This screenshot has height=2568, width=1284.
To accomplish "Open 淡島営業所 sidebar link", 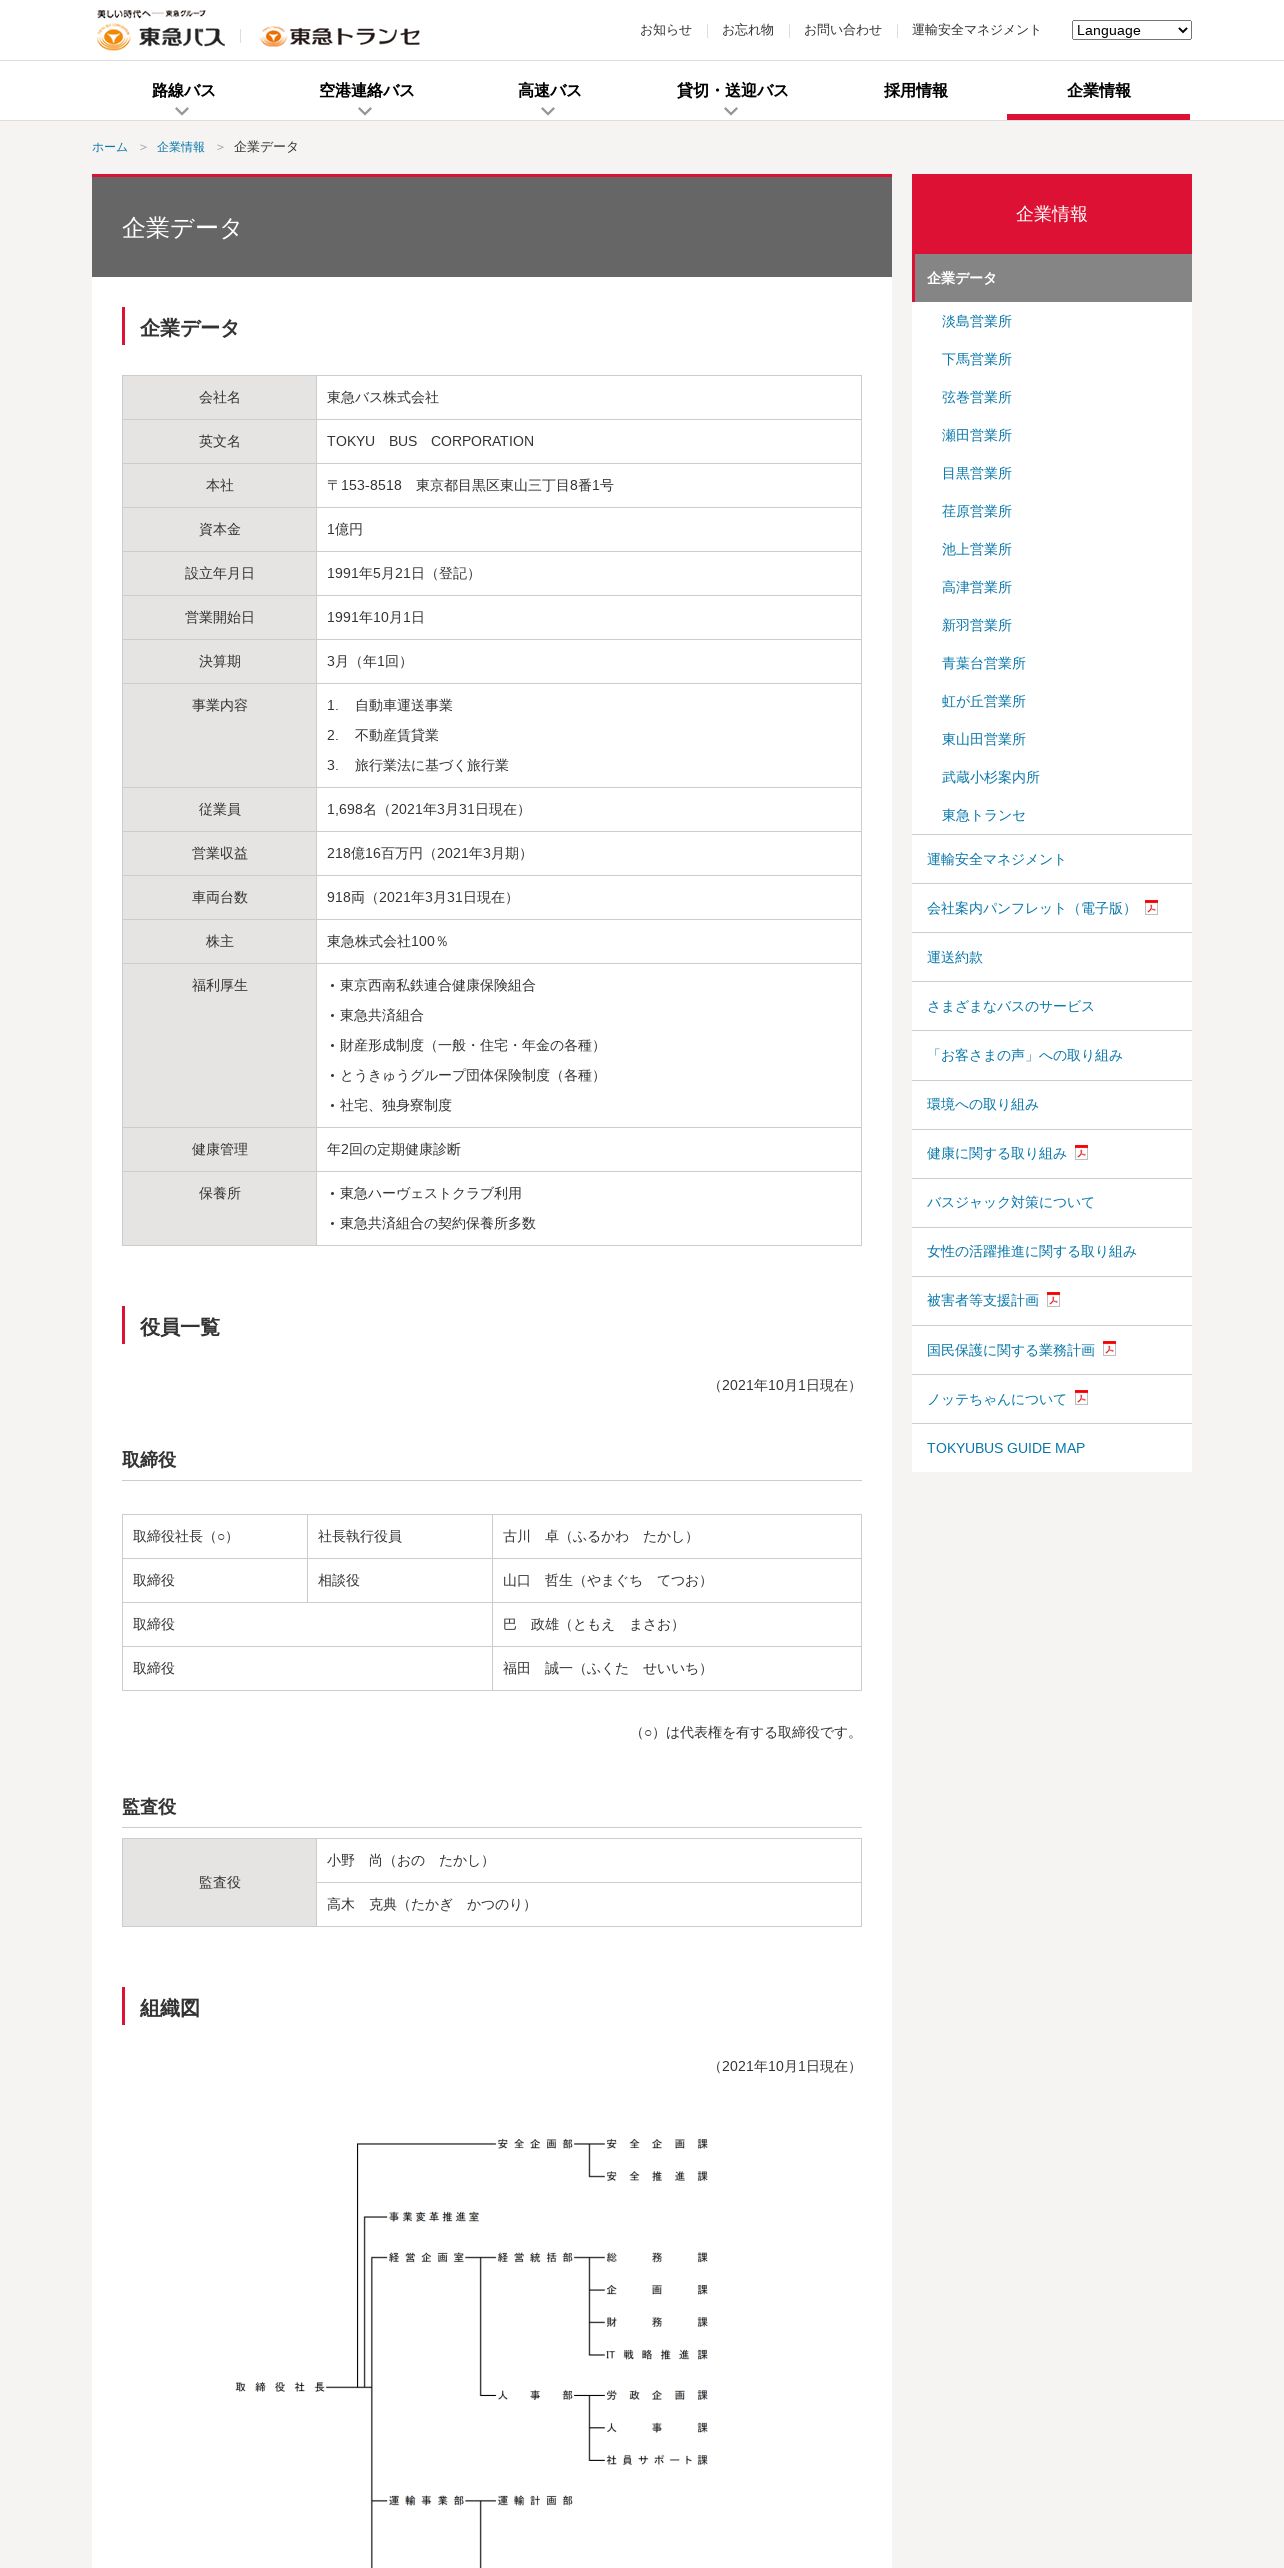I will [976, 321].
